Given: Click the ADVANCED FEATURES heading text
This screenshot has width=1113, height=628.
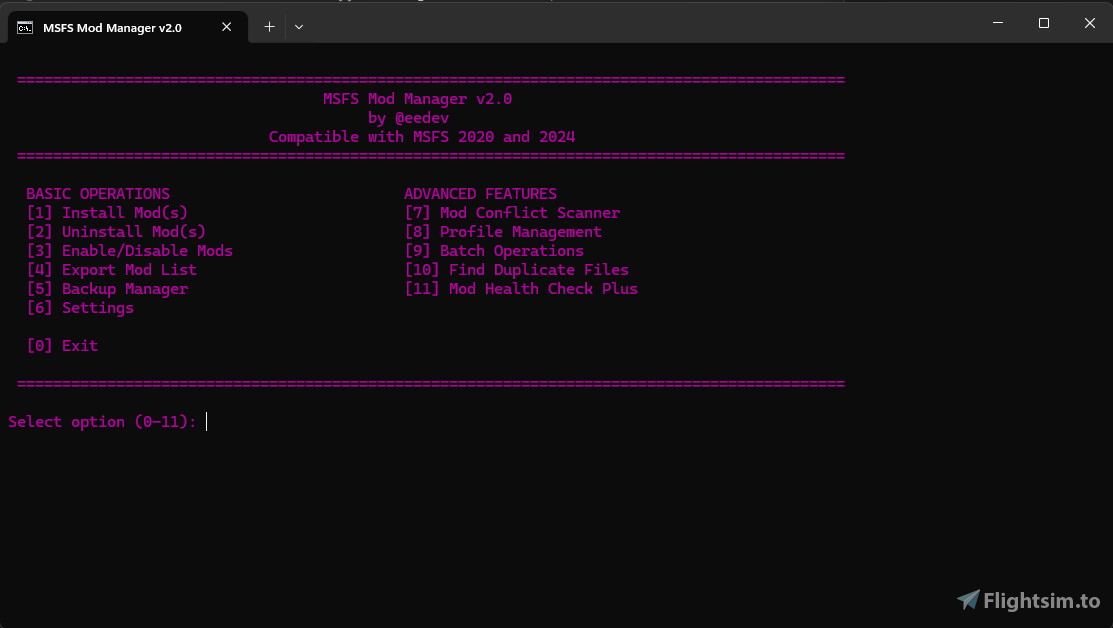Looking at the screenshot, I should click(x=480, y=193).
